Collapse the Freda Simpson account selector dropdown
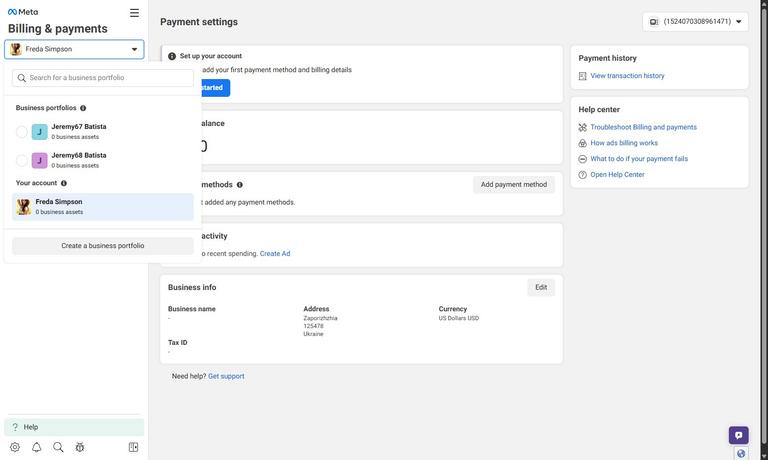The height and width of the screenshot is (460, 768). point(74,49)
